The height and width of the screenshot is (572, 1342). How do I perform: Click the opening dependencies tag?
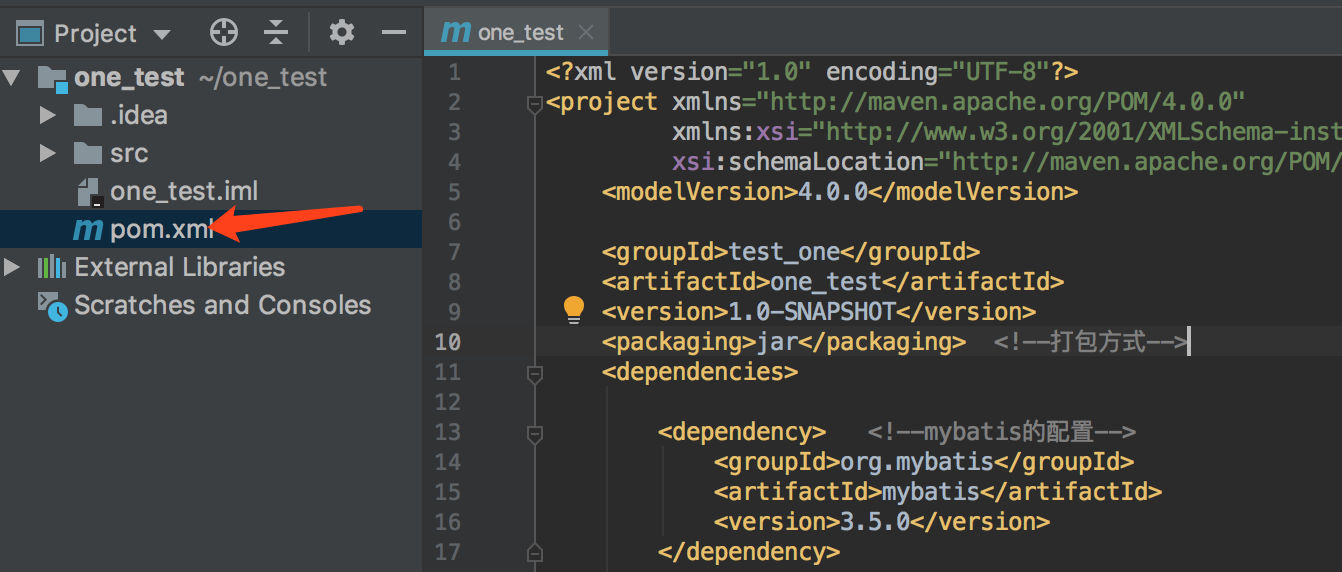700,372
